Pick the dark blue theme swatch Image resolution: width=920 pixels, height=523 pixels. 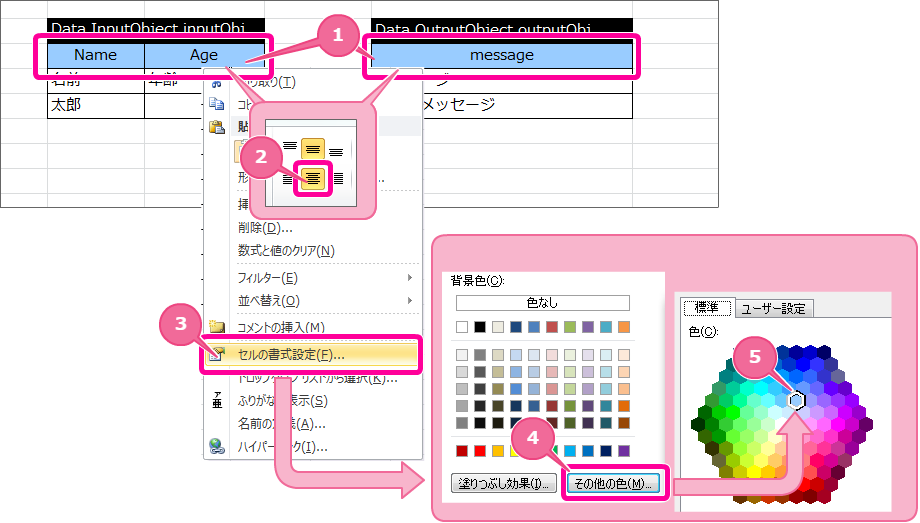516,327
